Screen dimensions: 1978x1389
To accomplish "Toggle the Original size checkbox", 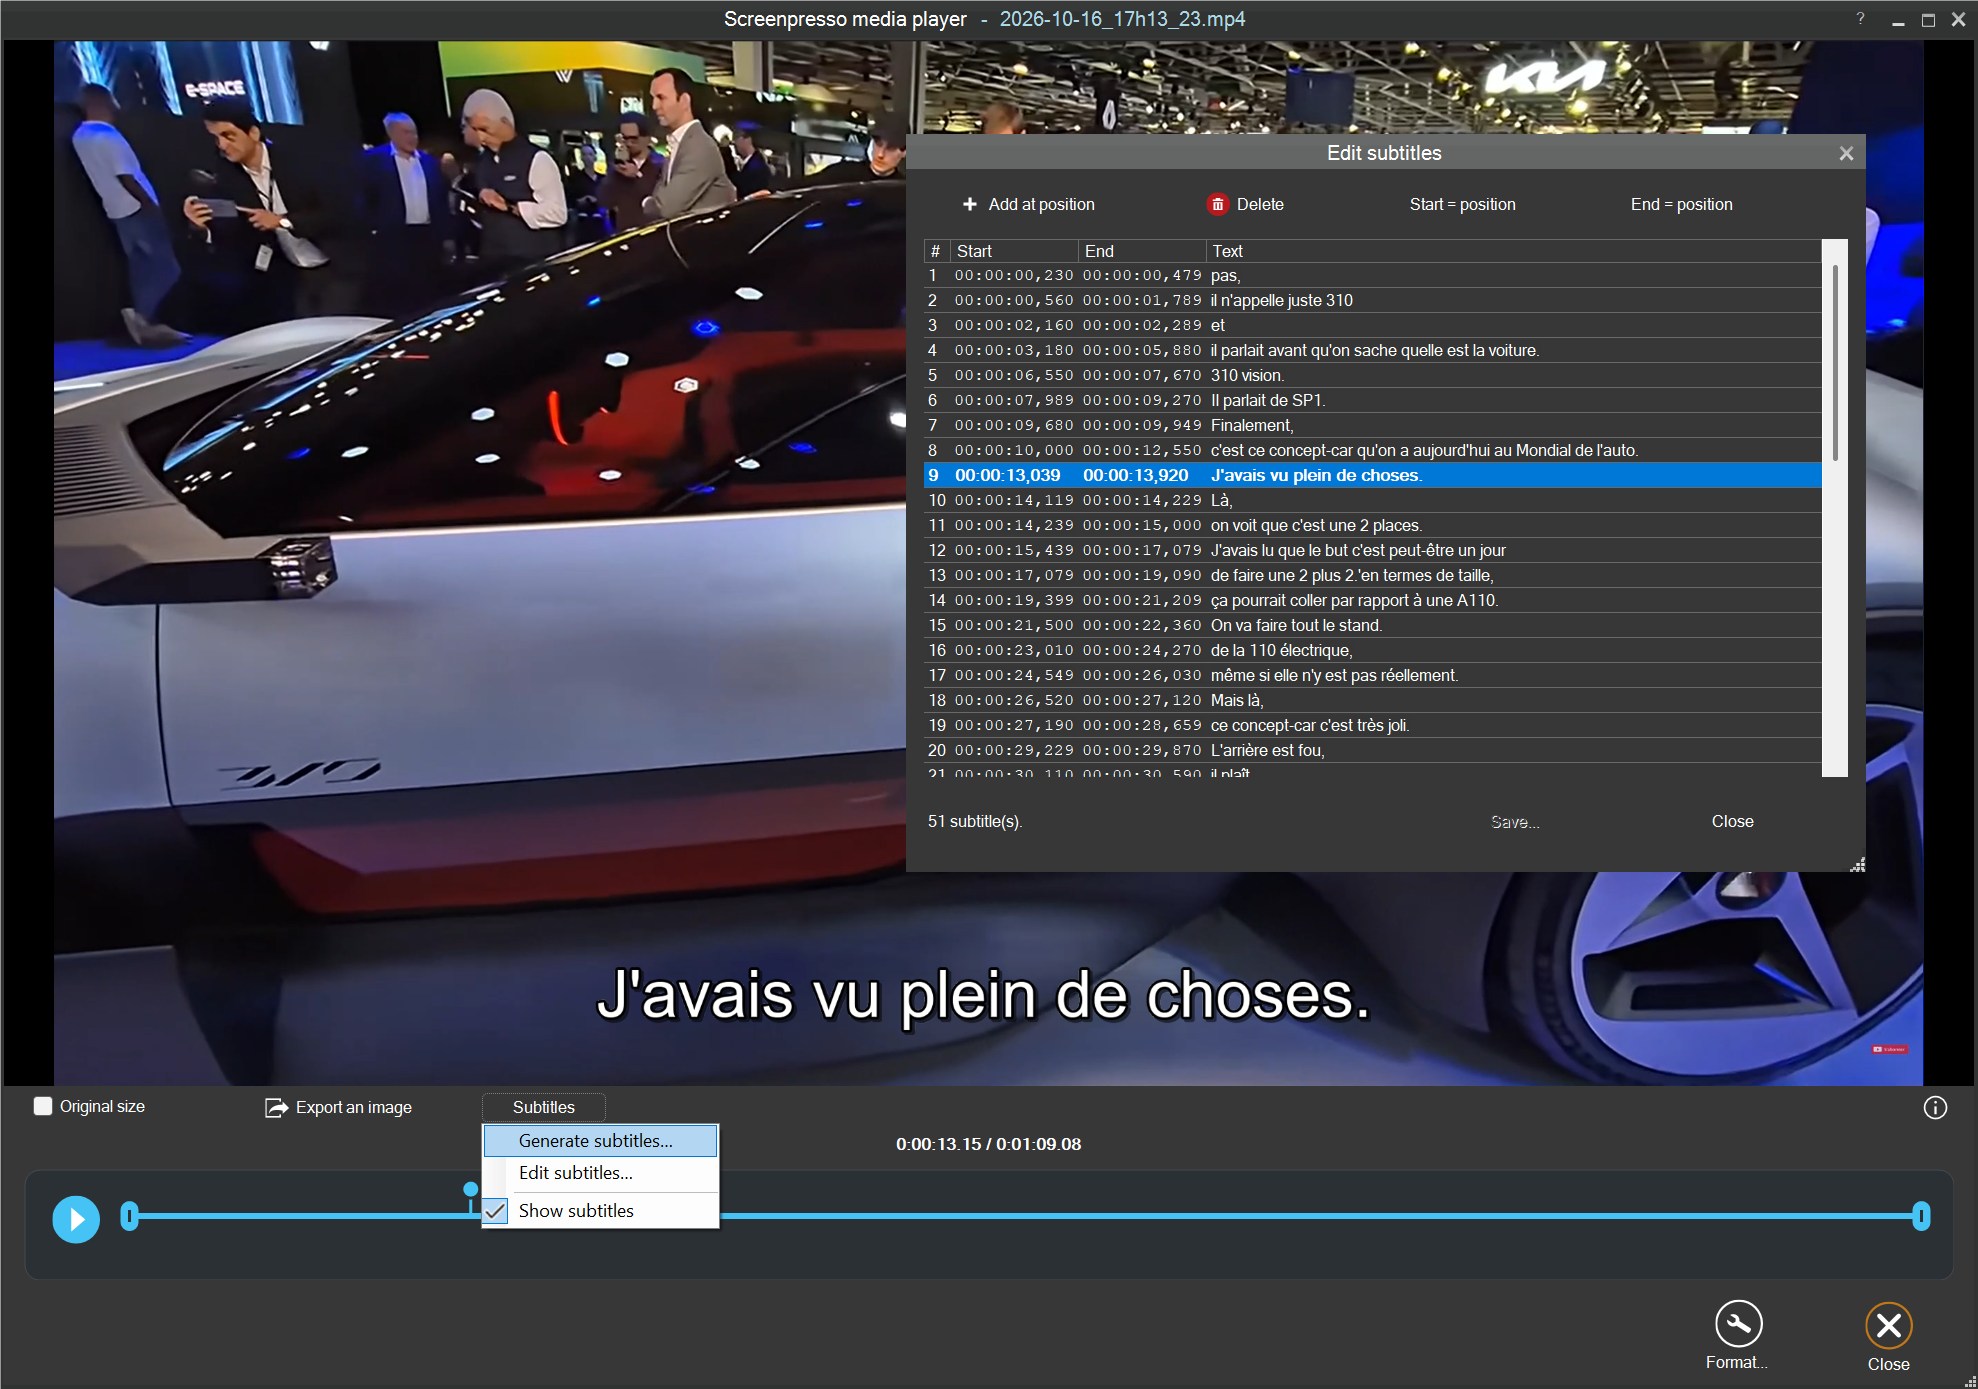I will (x=43, y=1106).
